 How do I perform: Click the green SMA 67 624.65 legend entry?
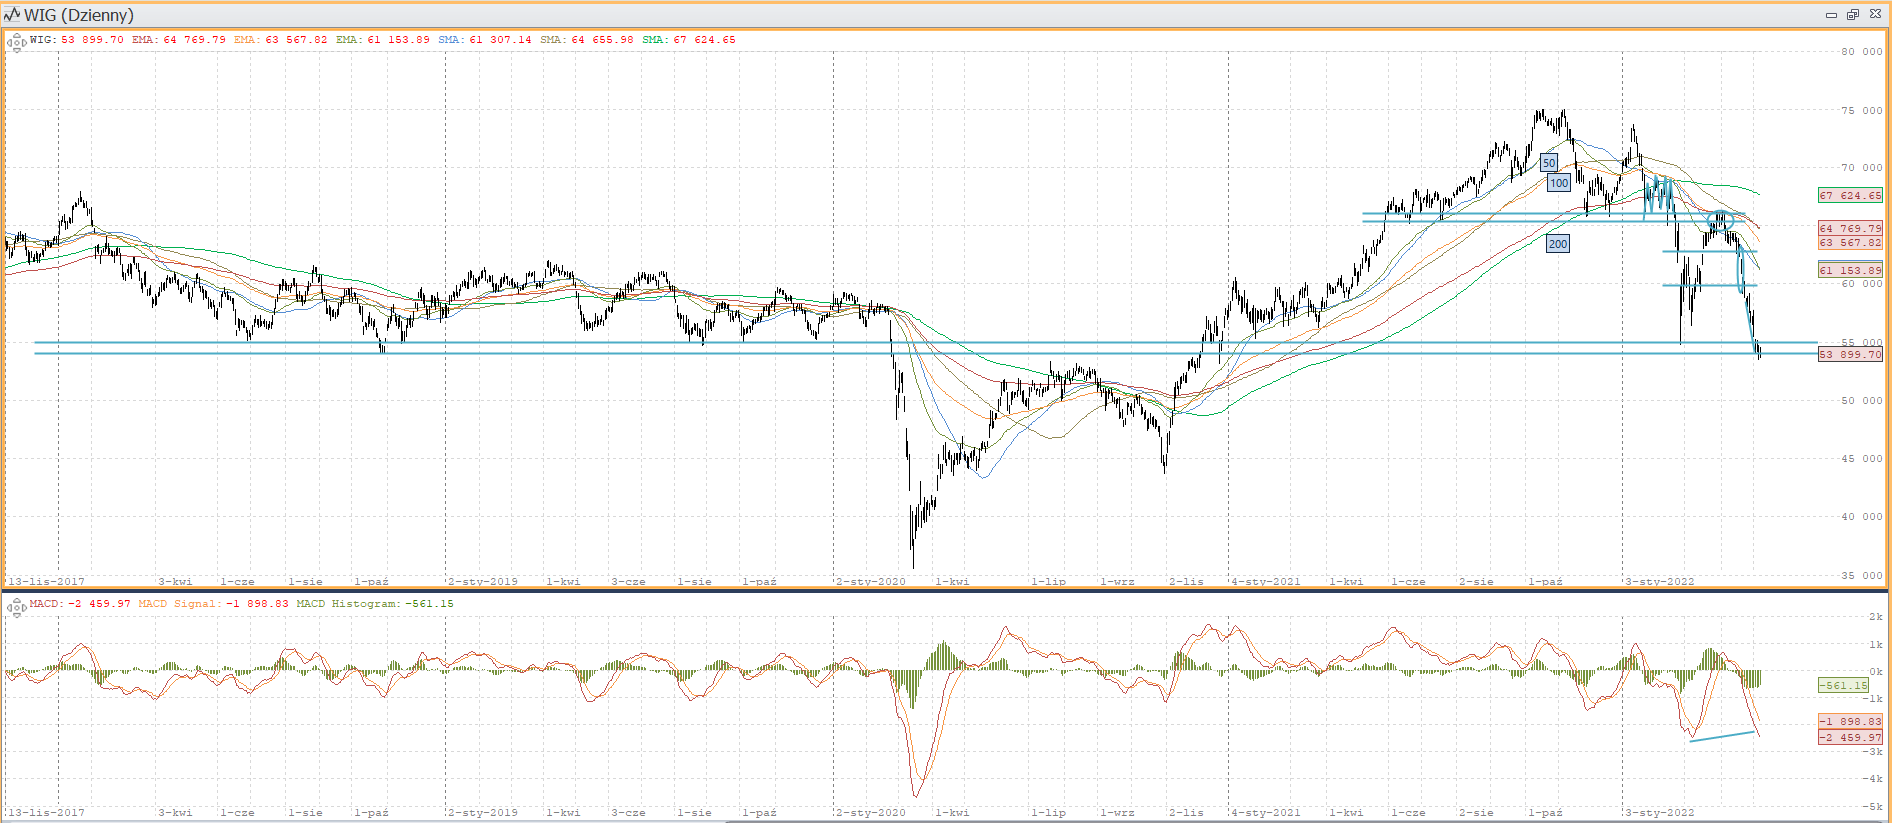tap(688, 40)
